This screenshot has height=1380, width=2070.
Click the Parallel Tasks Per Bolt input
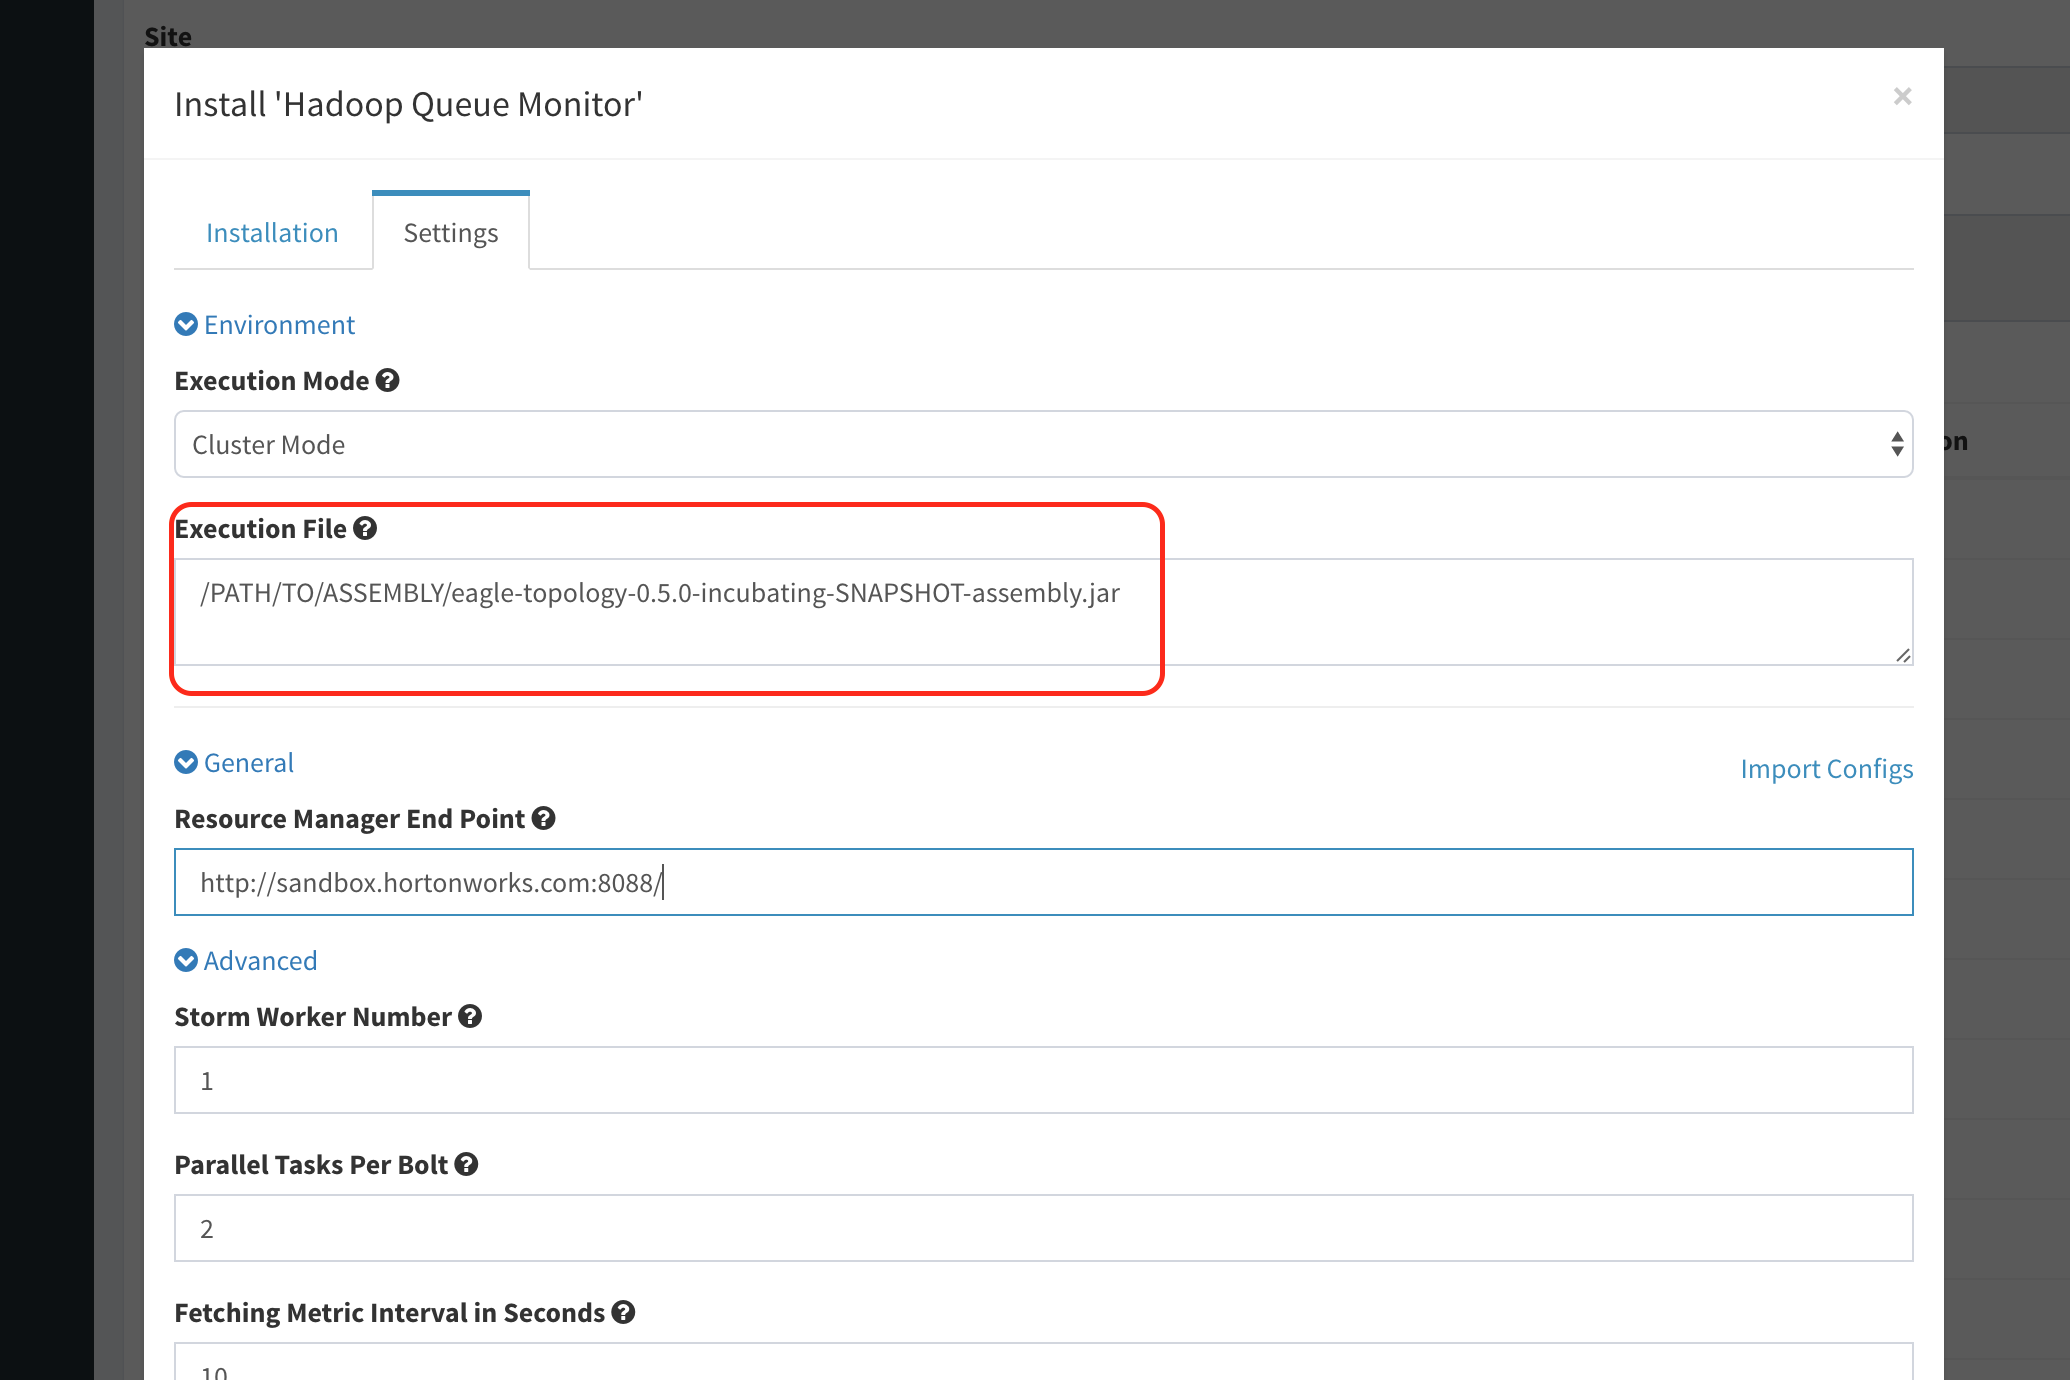pos(1043,1229)
